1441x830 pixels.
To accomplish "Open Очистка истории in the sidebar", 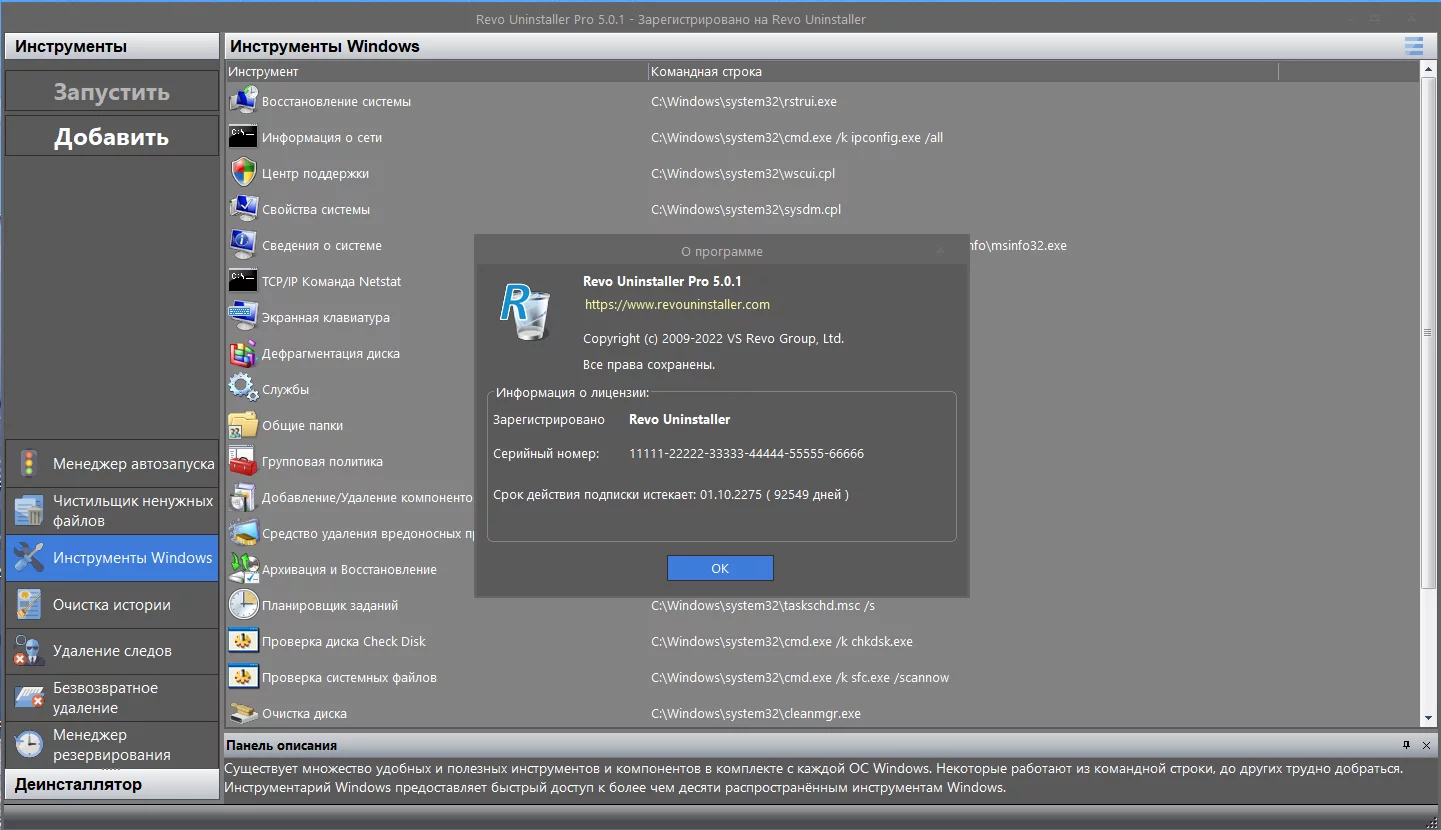I will click(112, 605).
